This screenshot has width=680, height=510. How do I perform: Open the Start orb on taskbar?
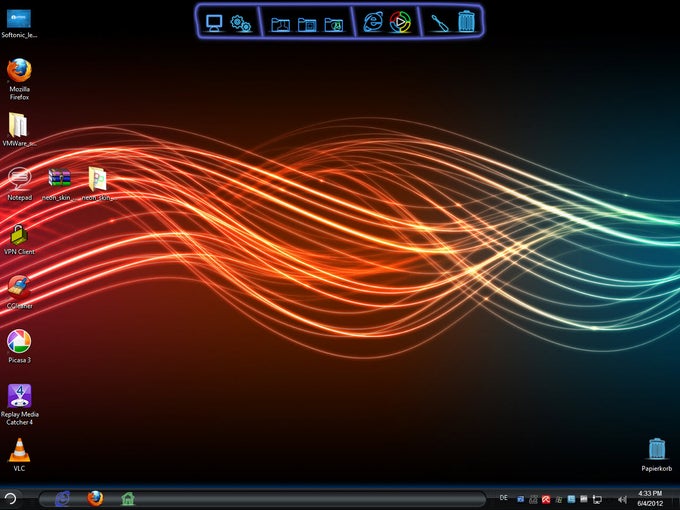tap(10, 498)
